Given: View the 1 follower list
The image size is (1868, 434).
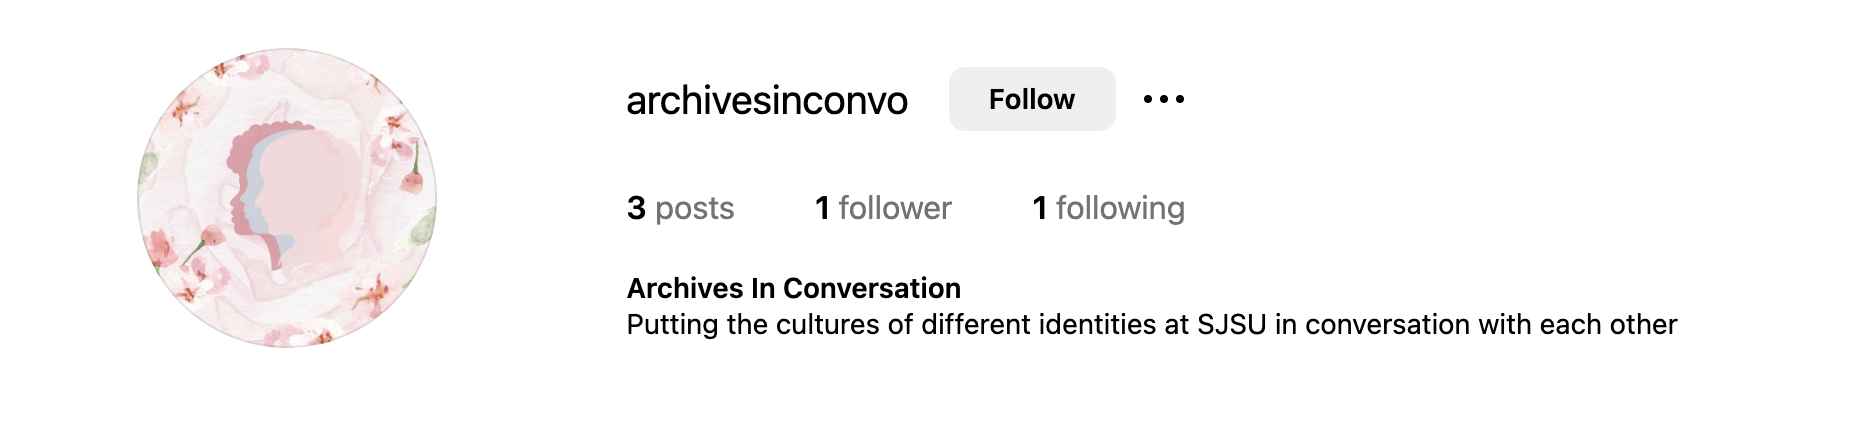Looking at the screenshot, I should [x=883, y=208].
